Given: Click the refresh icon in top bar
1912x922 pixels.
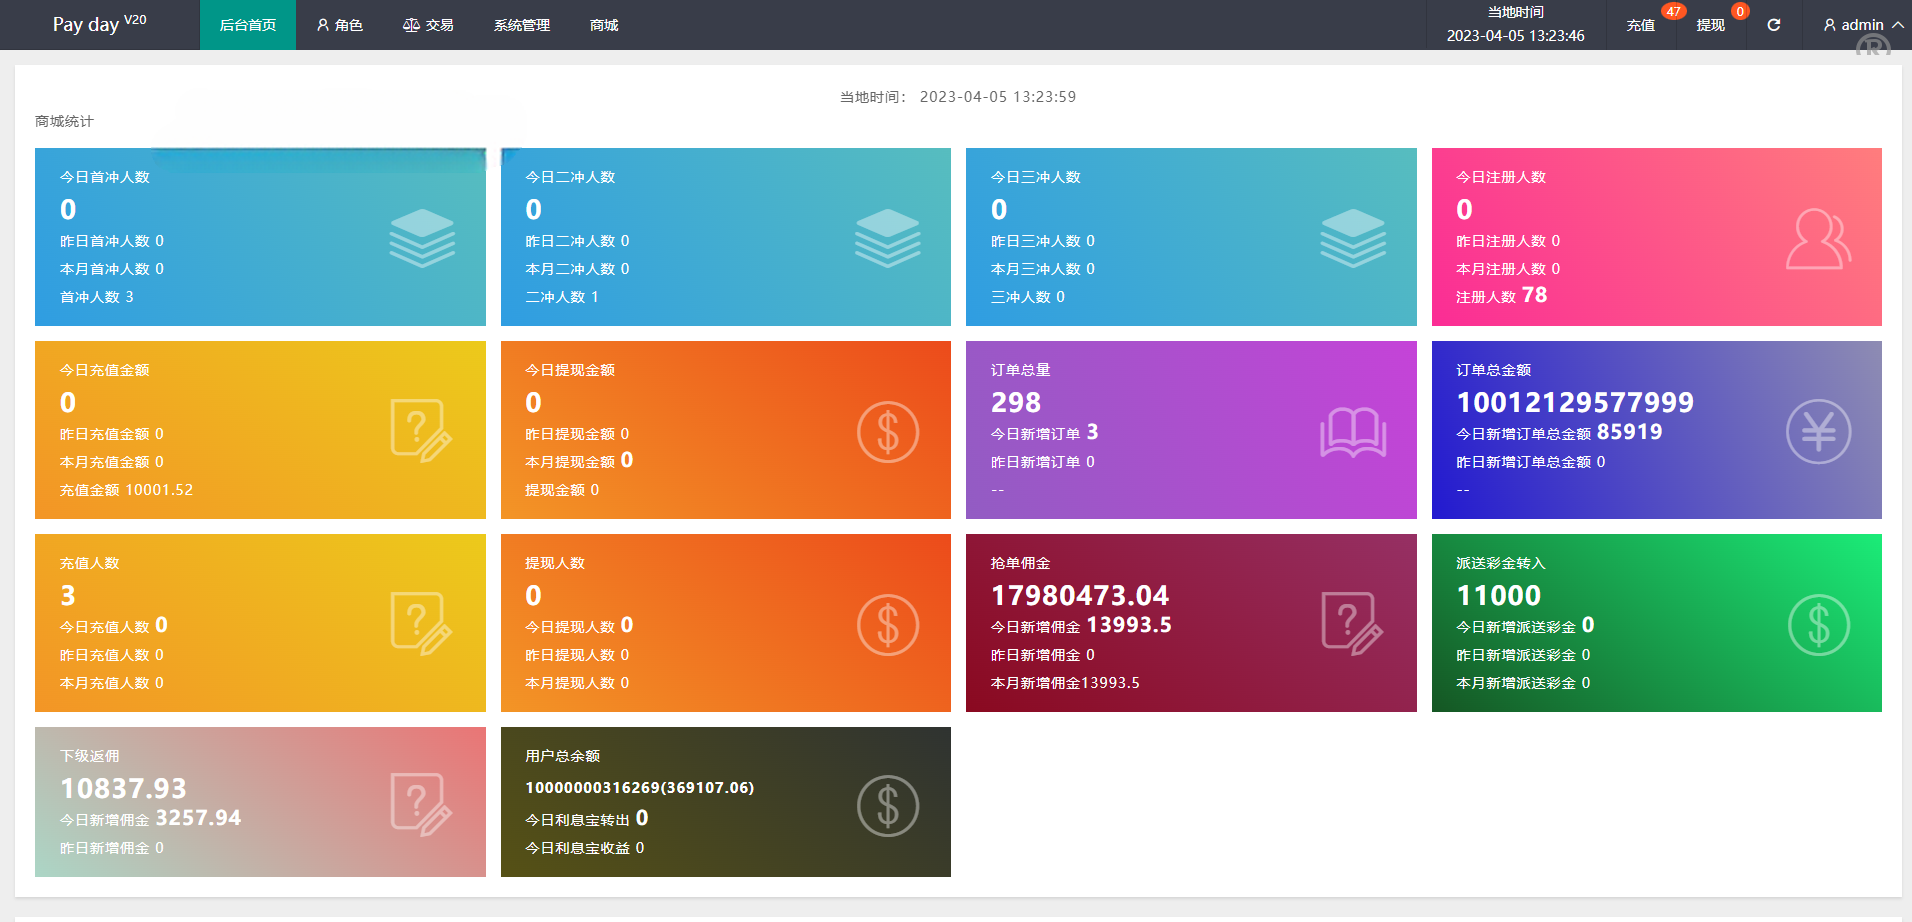Looking at the screenshot, I should pyautogui.click(x=1773, y=25).
